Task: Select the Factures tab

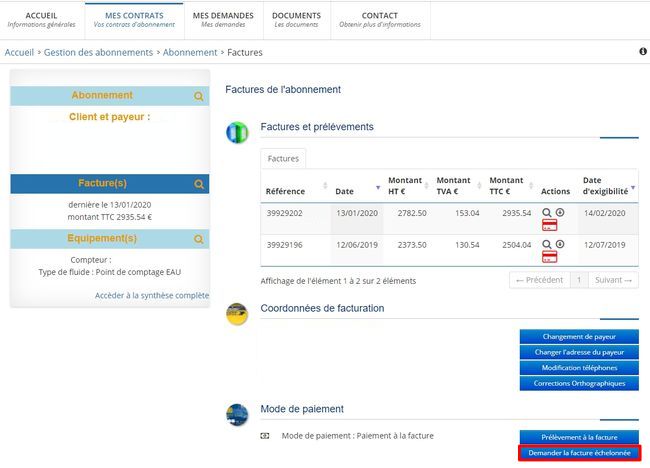Action: 283,158
